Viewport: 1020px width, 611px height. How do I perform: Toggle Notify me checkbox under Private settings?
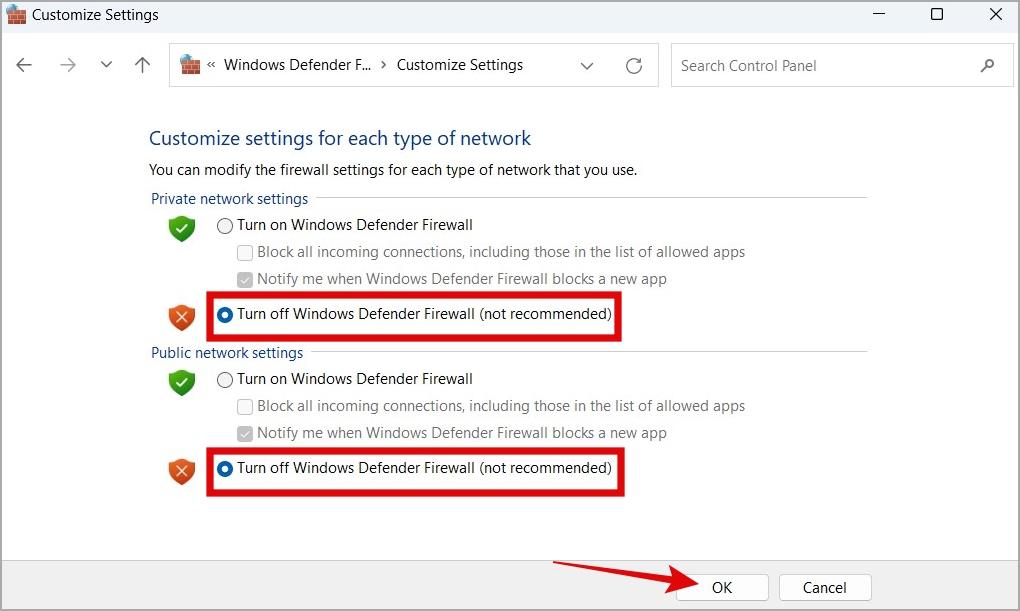245,280
